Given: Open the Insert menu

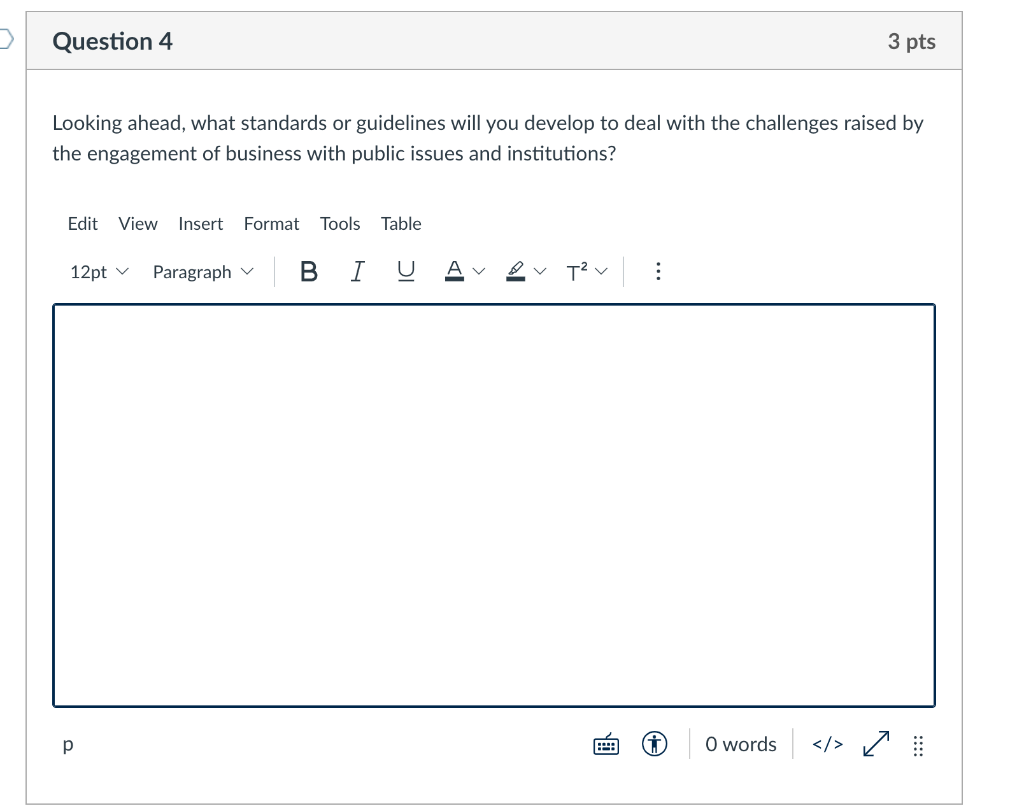Looking at the screenshot, I should pos(200,223).
